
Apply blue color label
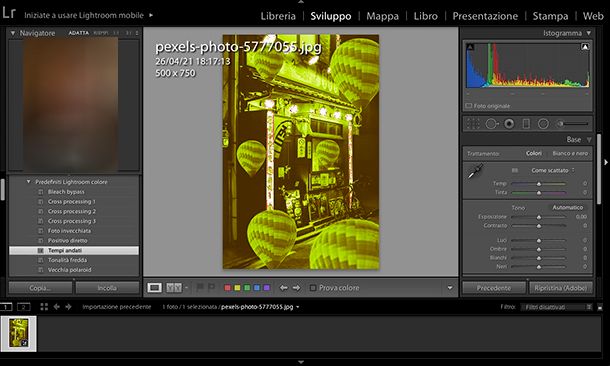pyautogui.click(x=257, y=288)
